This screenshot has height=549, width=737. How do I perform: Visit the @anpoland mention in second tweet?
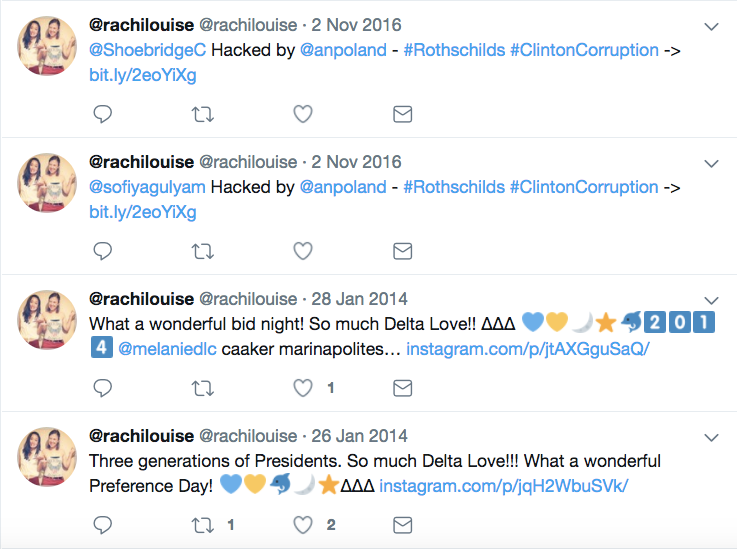[343, 187]
